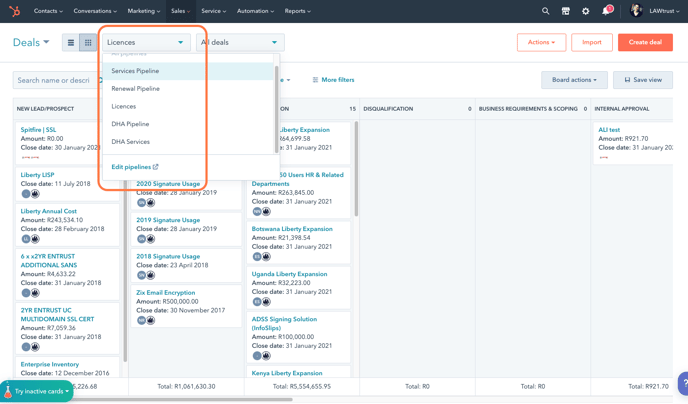Open the Zix Email Encryption deal
This screenshot has width=688, height=404.
click(165, 293)
